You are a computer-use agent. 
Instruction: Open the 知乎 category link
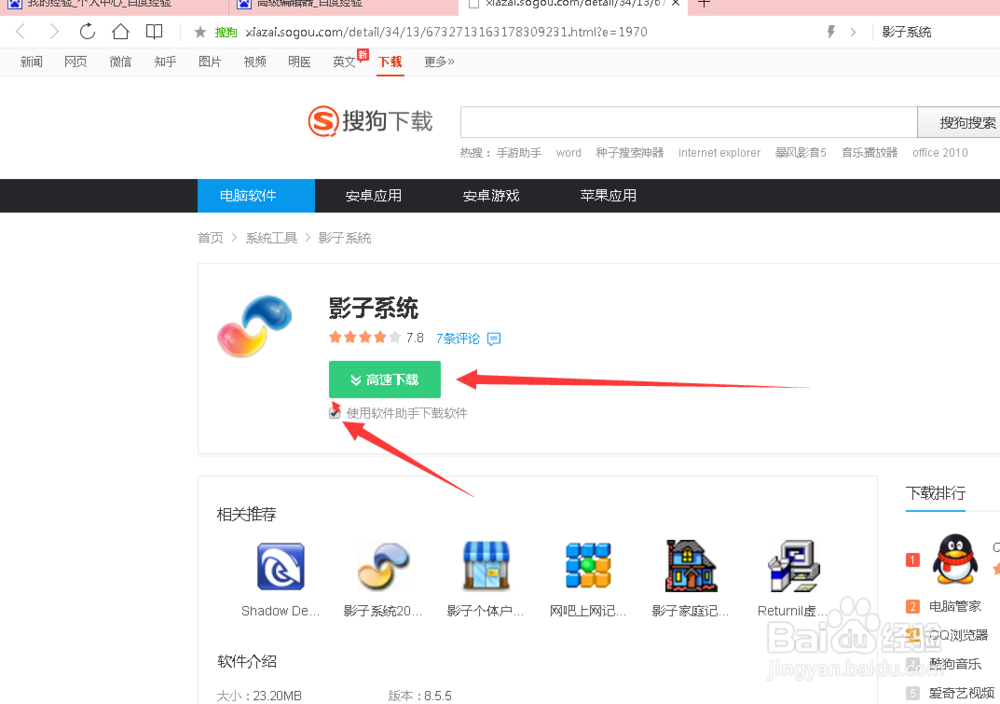(x=165, y=62)
